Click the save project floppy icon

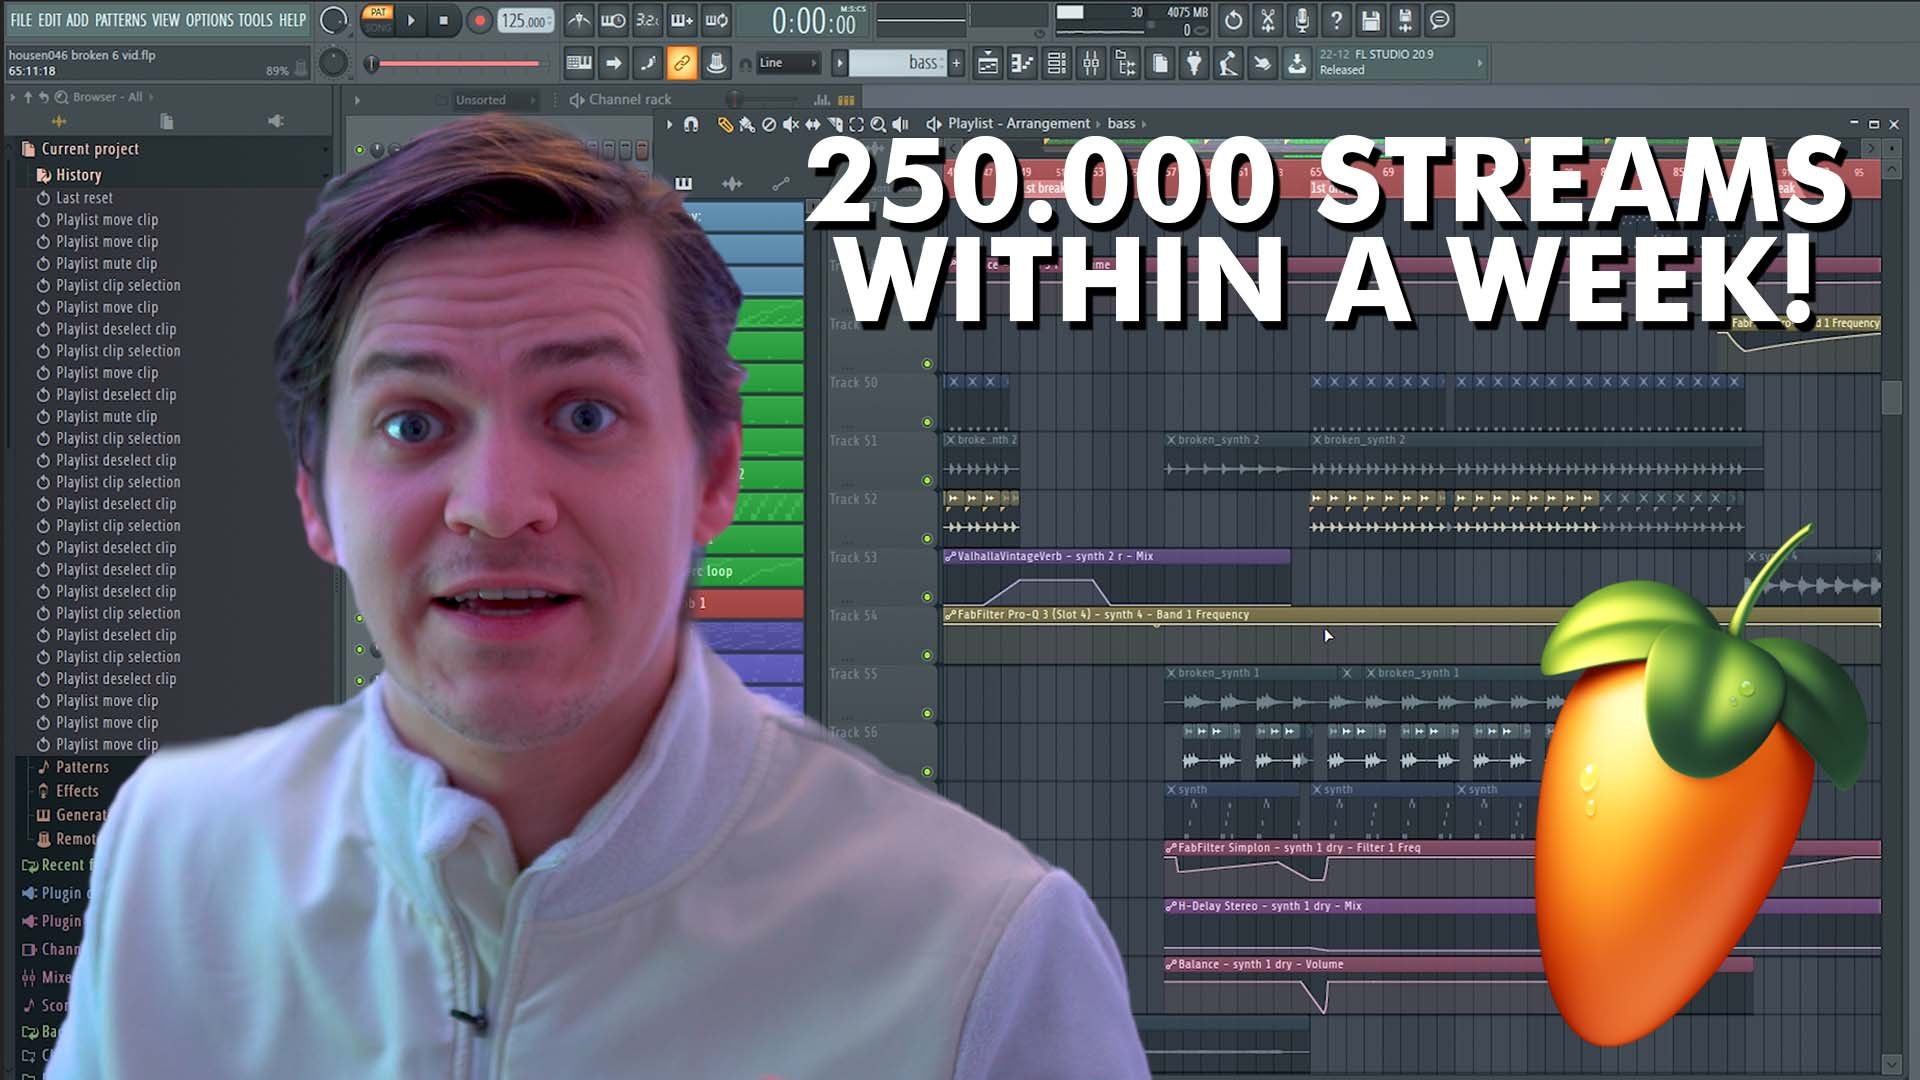tap(1371, 20)
